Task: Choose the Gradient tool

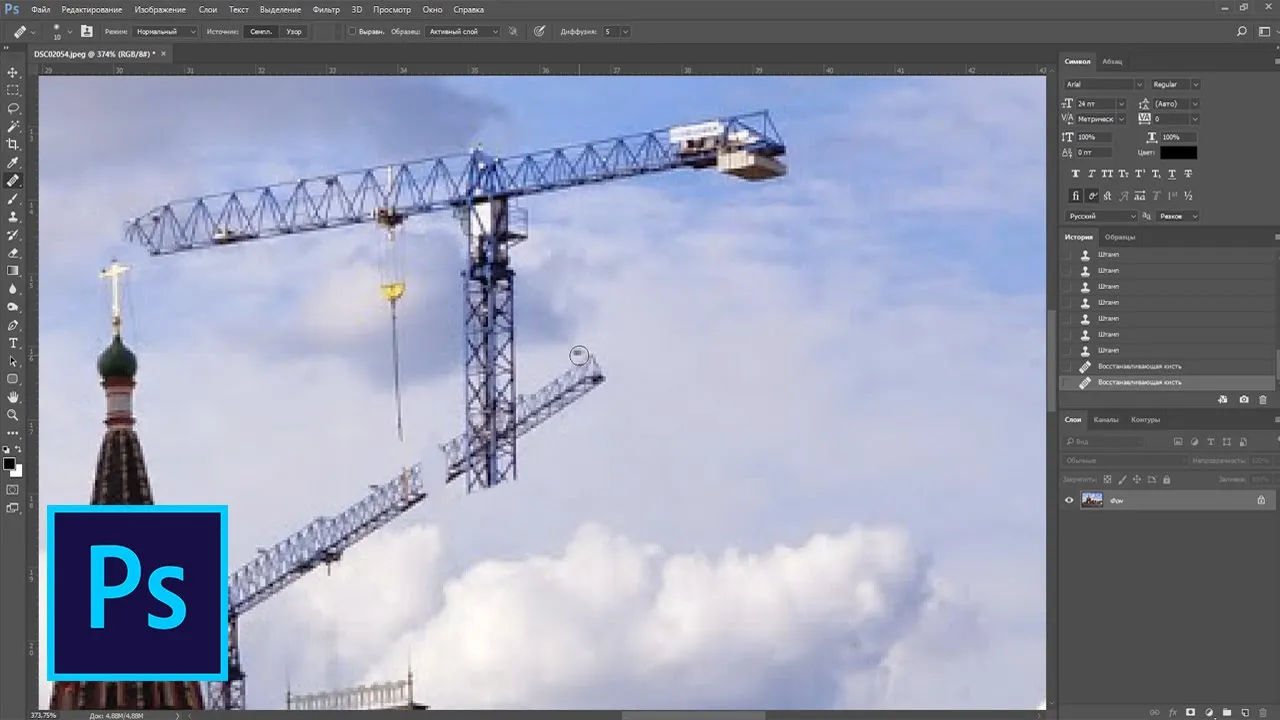Action: click(x=13, y=271)
